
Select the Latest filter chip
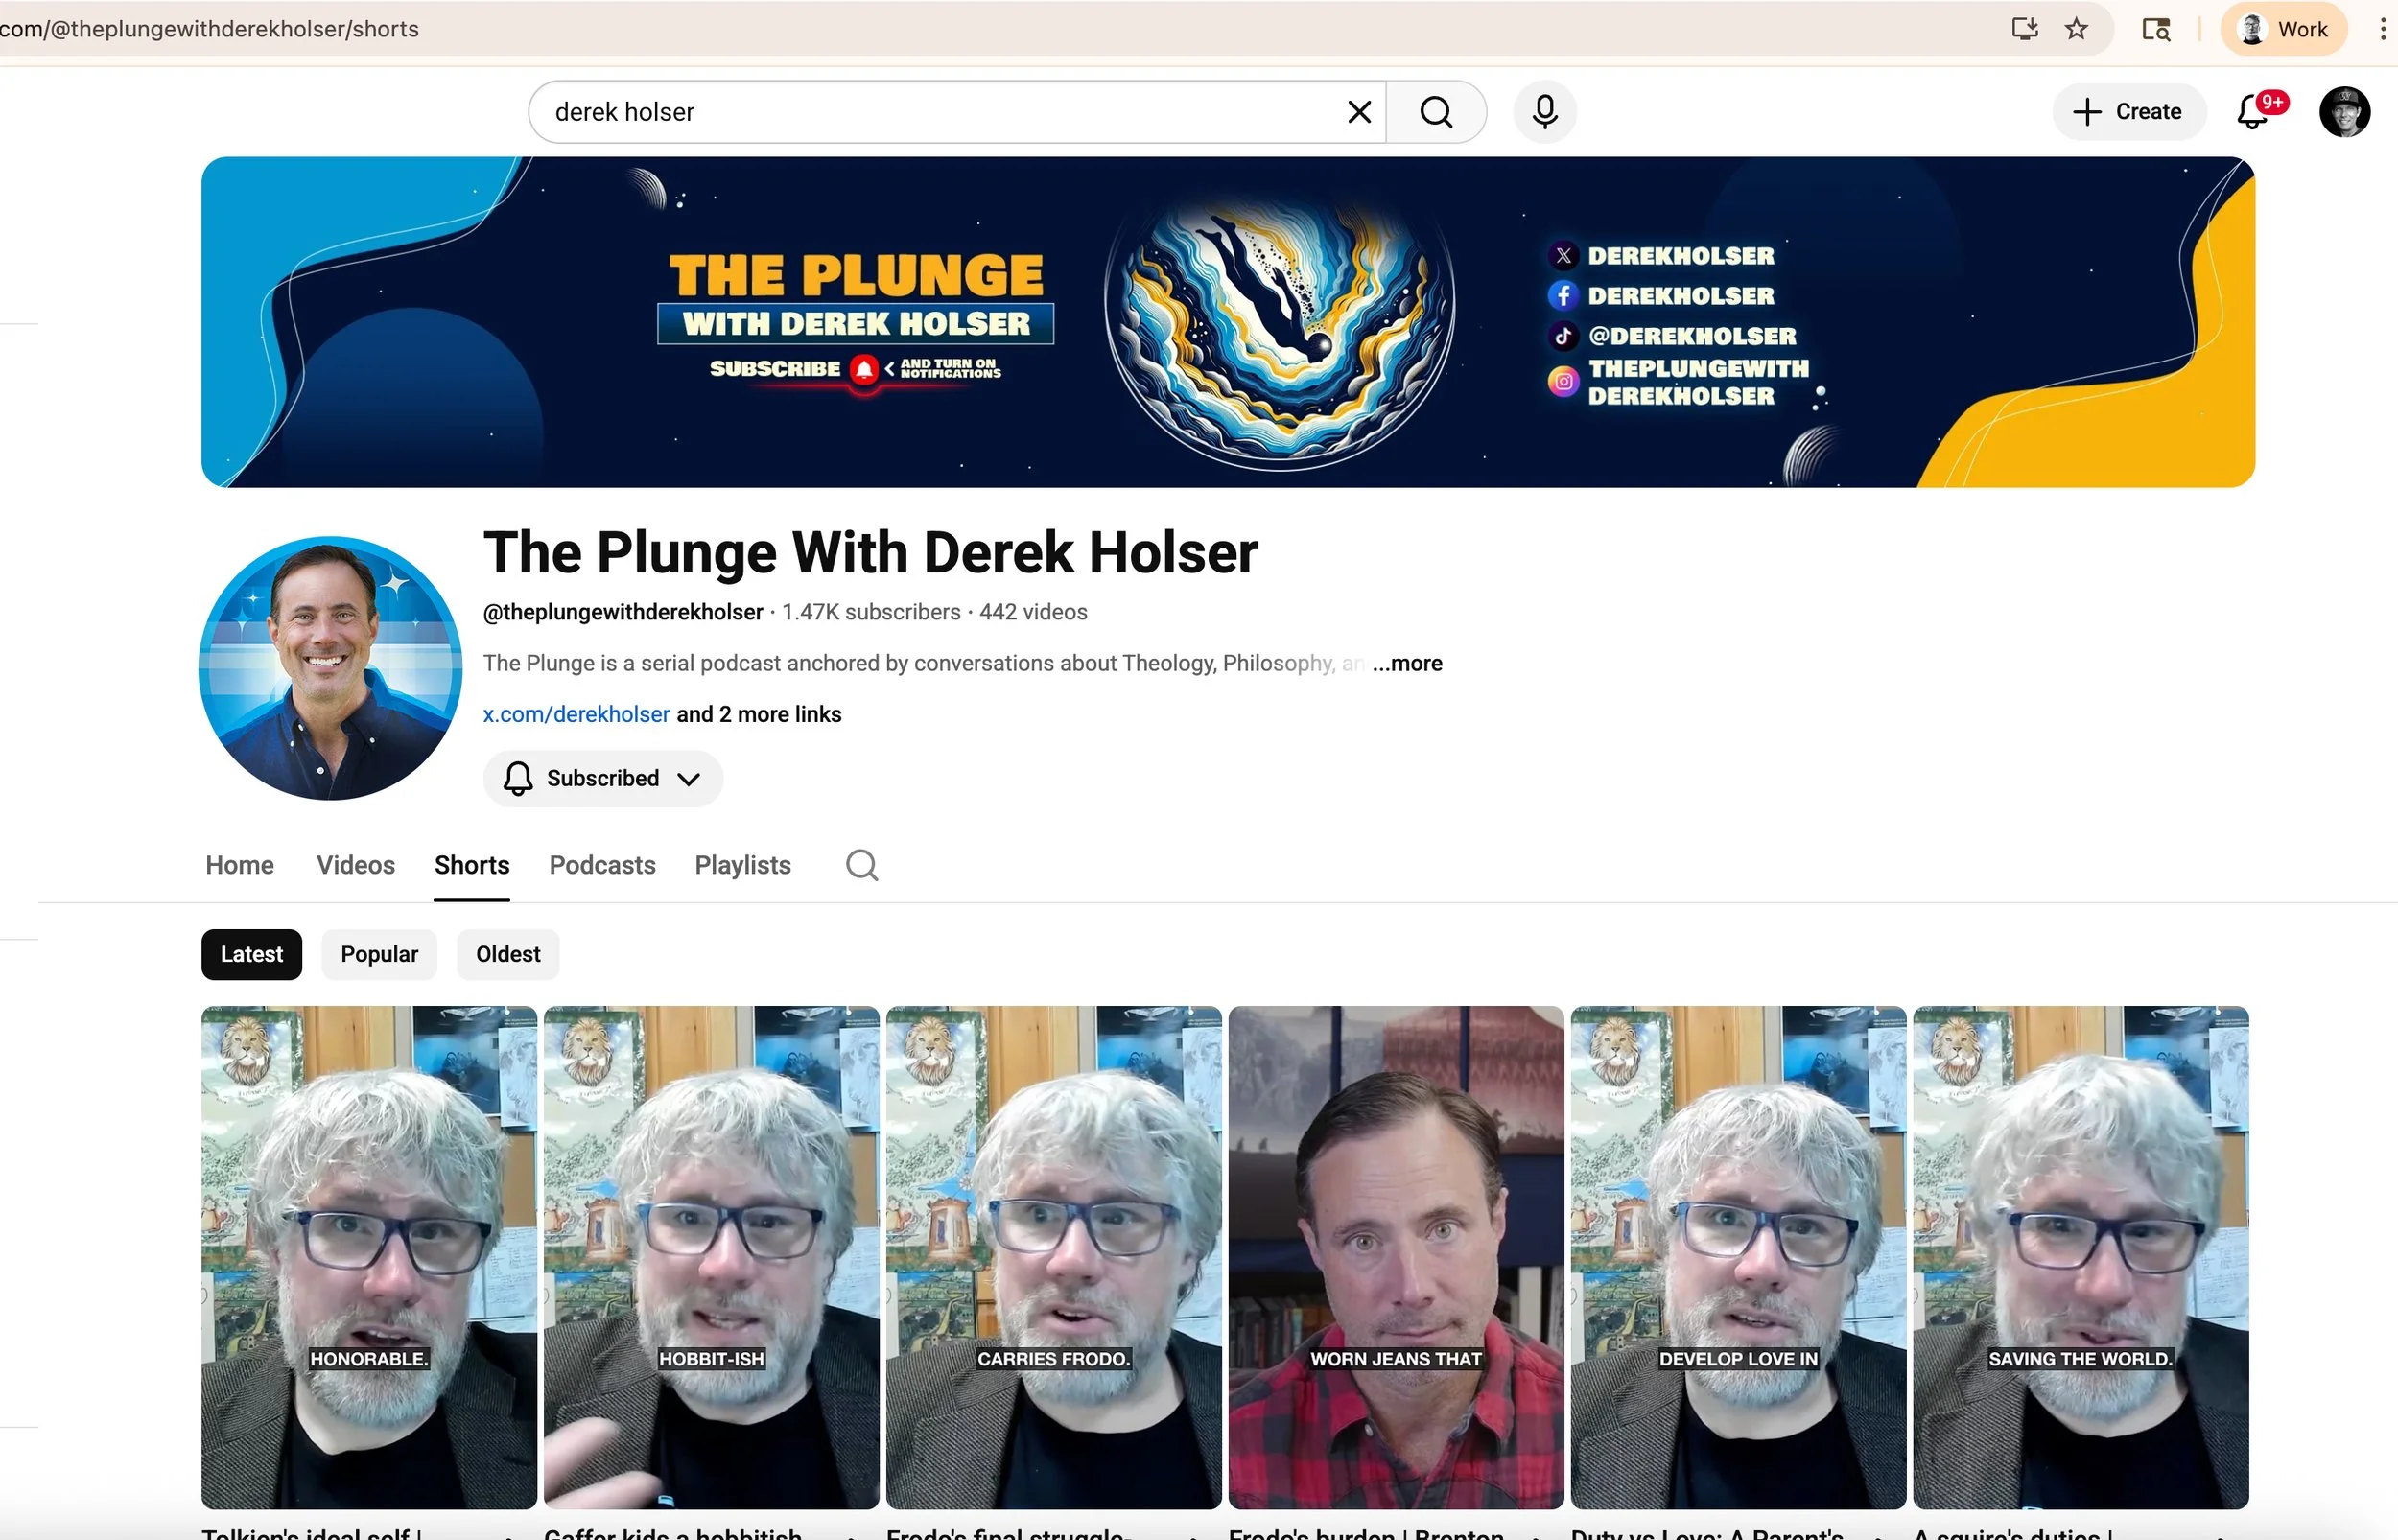[x=252, y=954]
